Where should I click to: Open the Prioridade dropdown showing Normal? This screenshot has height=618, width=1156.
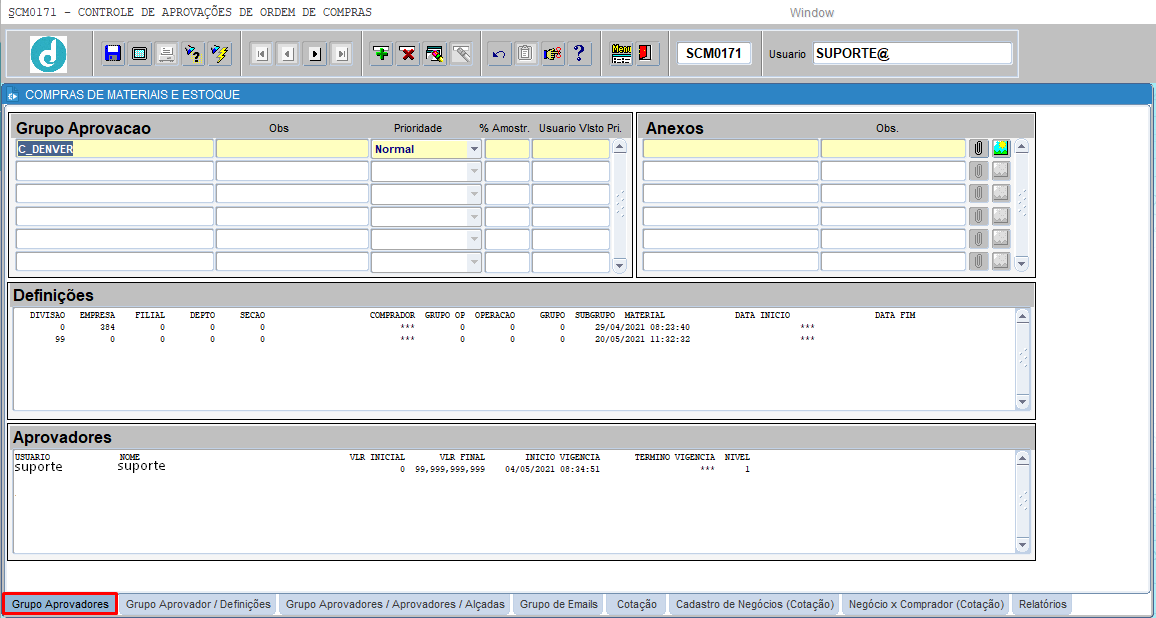point(474,149)
